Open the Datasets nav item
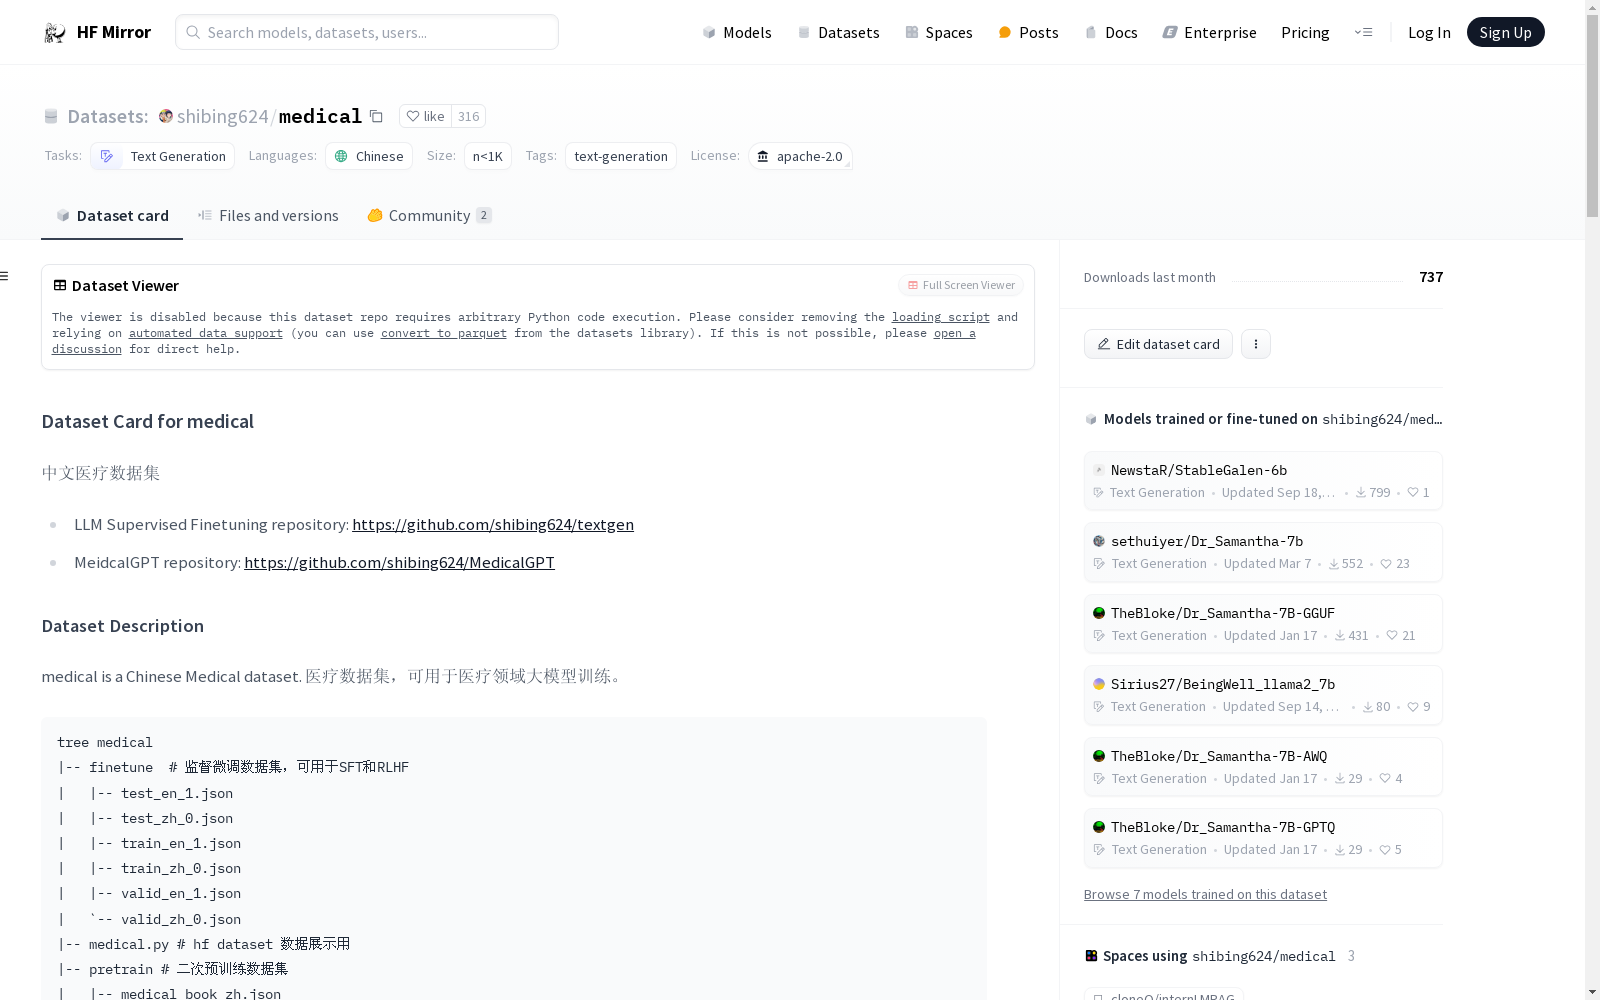The height and width of the screenshot is (1000, 1600). point(838,32)
